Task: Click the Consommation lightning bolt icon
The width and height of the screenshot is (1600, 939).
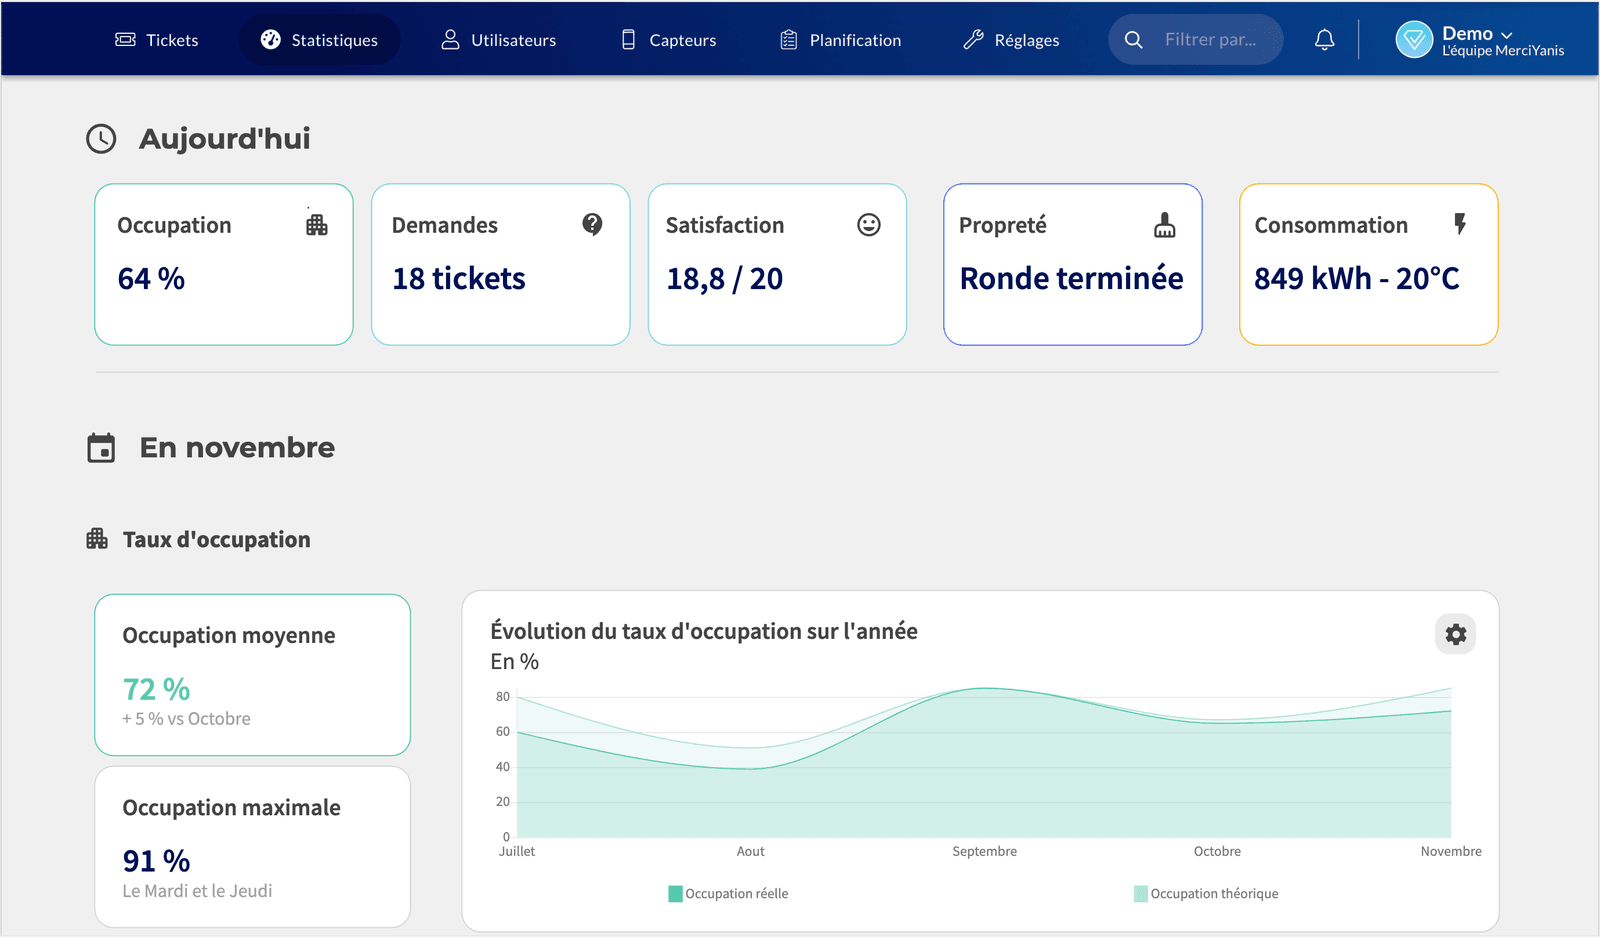Action: coord(1460,224)
